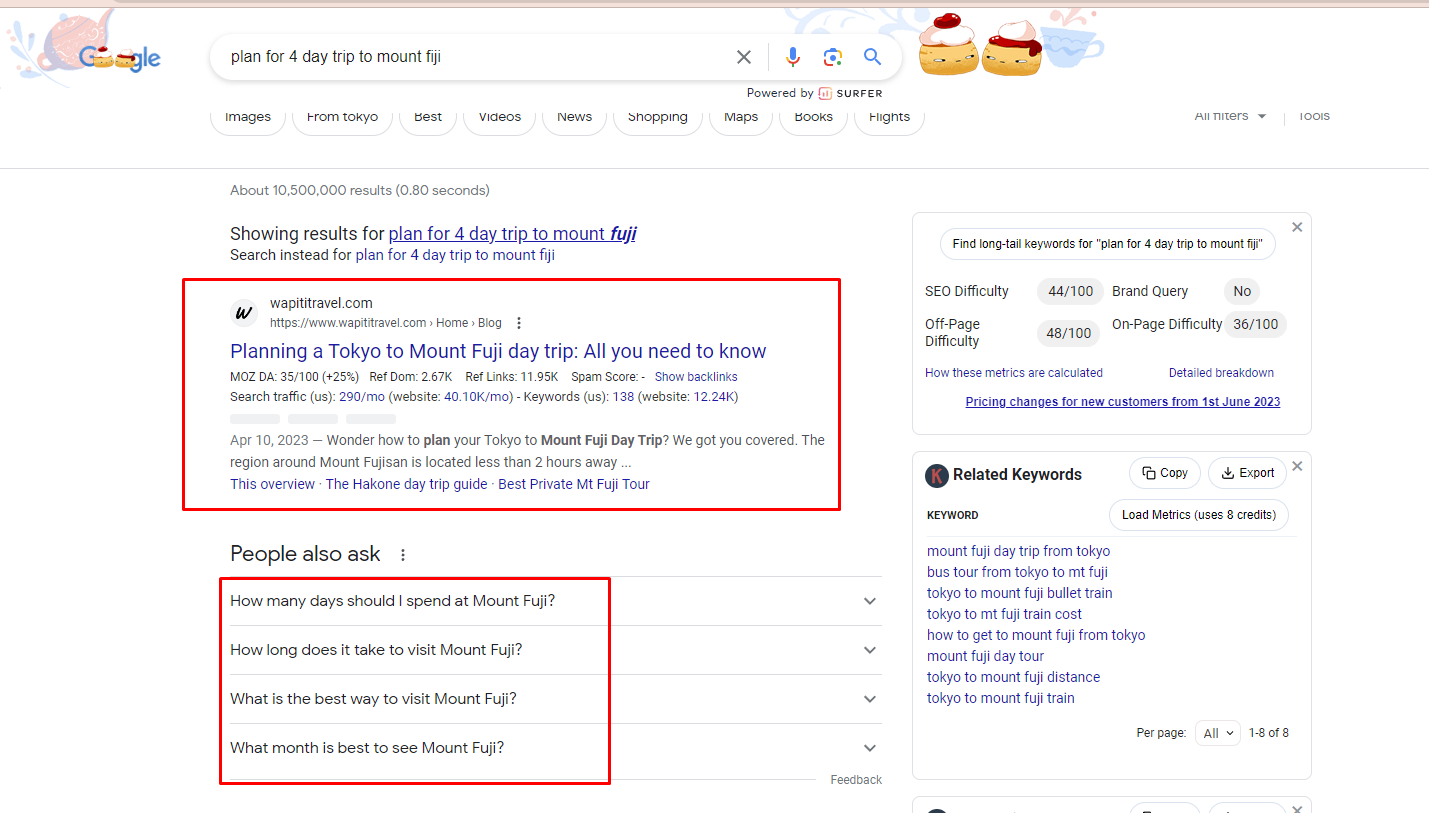The width and height of the screenshot is (1429, 813).
Task: Expand 'What month is best to see Mount Fuji?'
Action: (556, 748)
